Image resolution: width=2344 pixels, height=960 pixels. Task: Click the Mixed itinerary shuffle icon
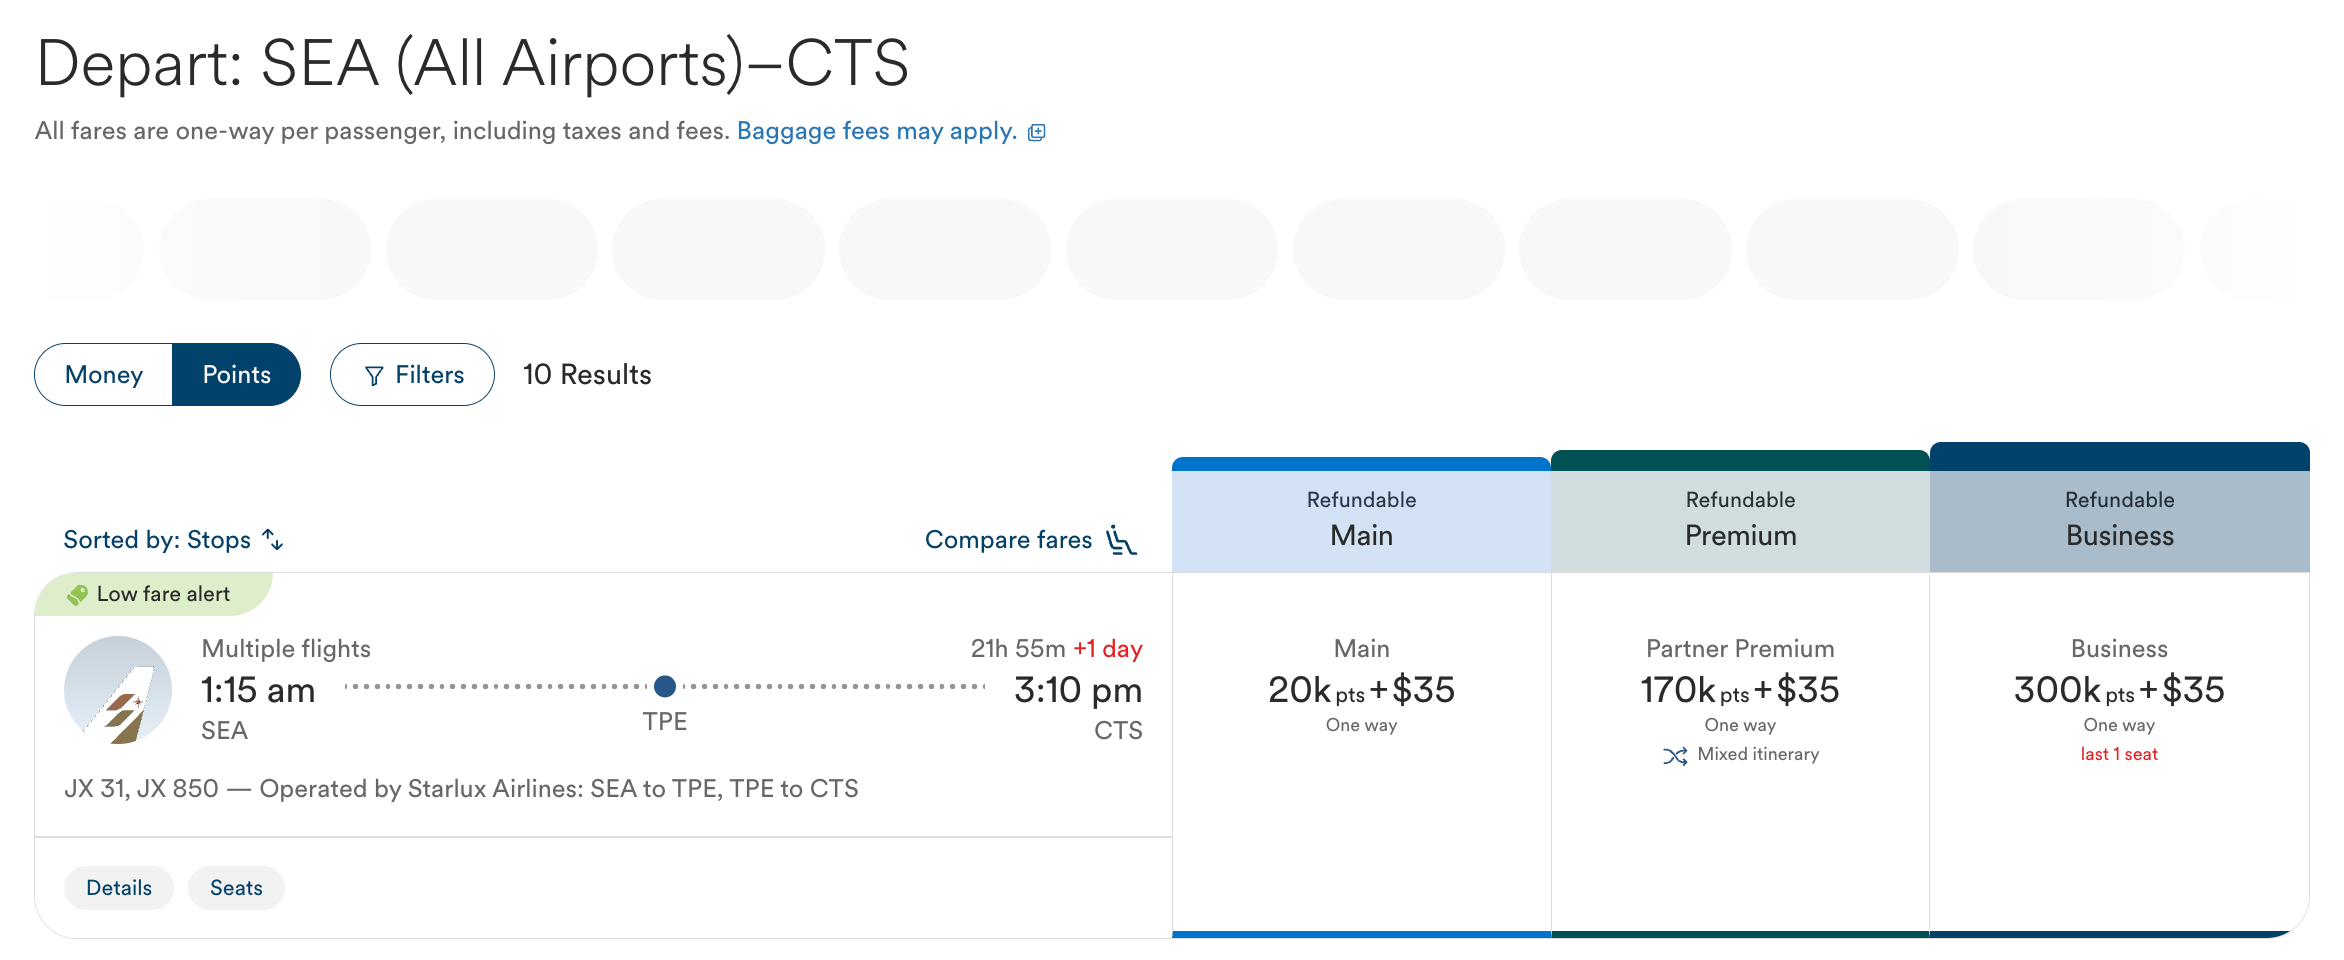click(1675, 755)
